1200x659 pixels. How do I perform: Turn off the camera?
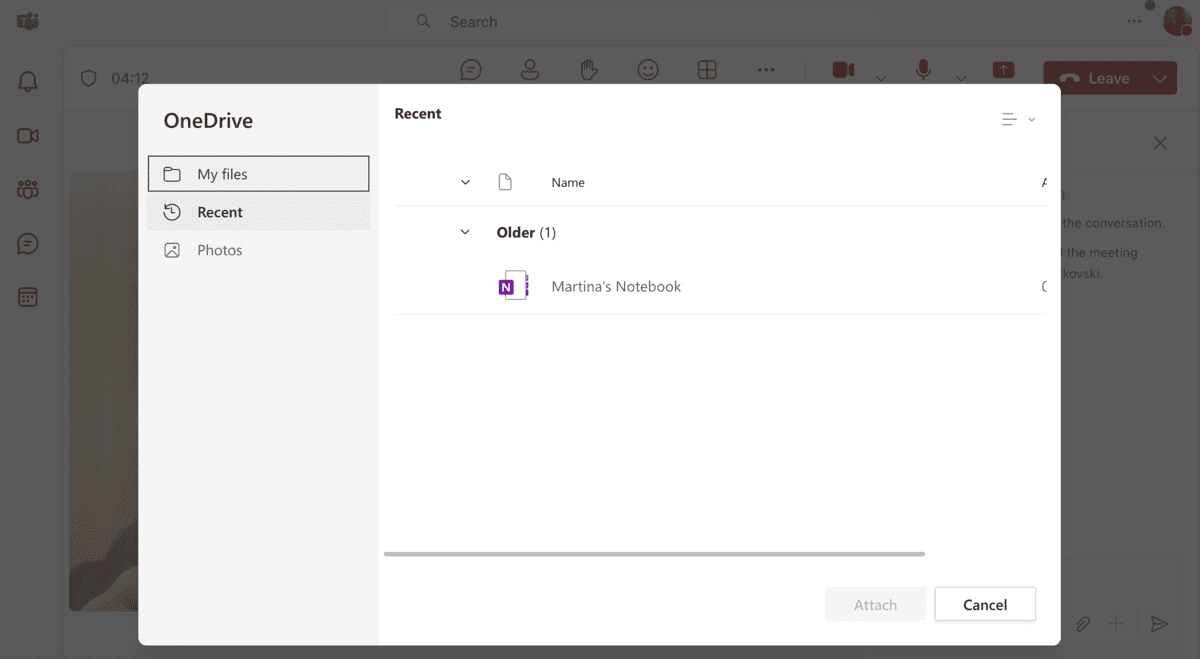(x=843, y=69)
